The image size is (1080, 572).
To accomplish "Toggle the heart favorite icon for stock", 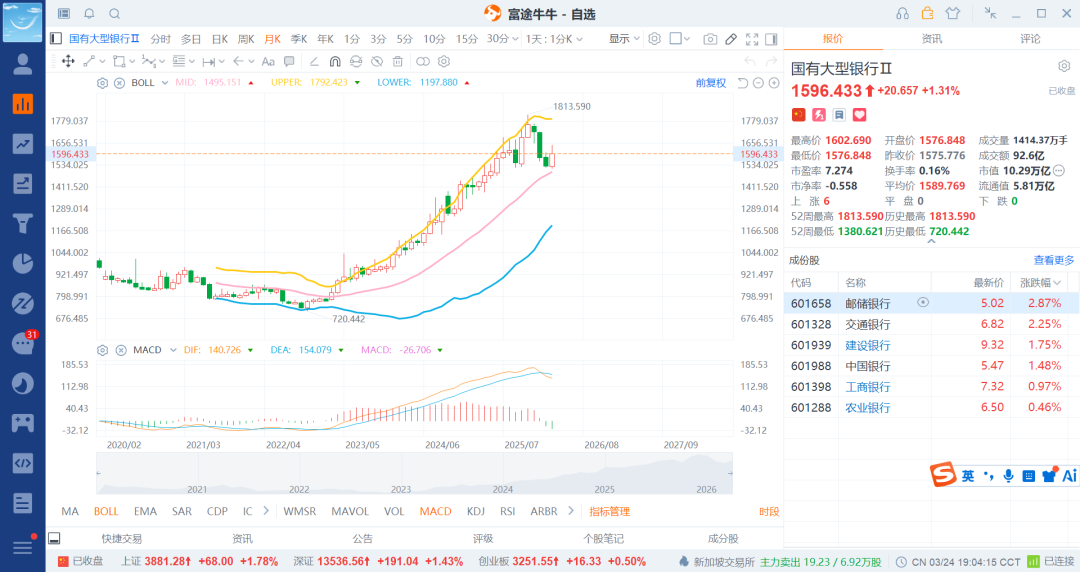I will point(859,115).
